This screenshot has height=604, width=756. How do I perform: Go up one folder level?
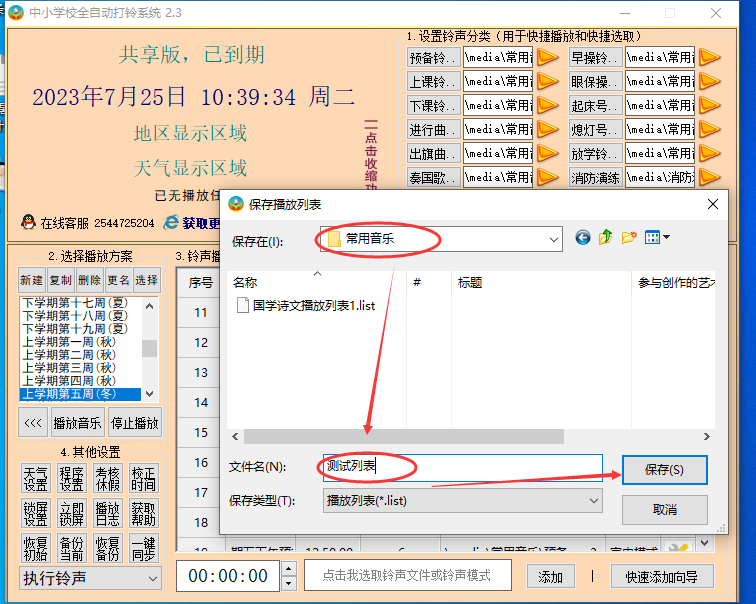tap(606, 238)
